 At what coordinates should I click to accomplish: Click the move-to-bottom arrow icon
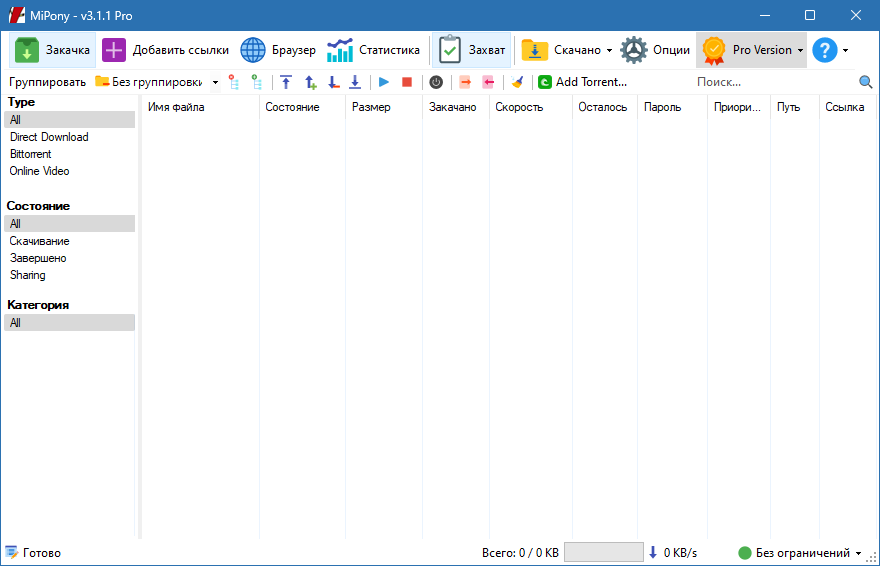[355, 82]
